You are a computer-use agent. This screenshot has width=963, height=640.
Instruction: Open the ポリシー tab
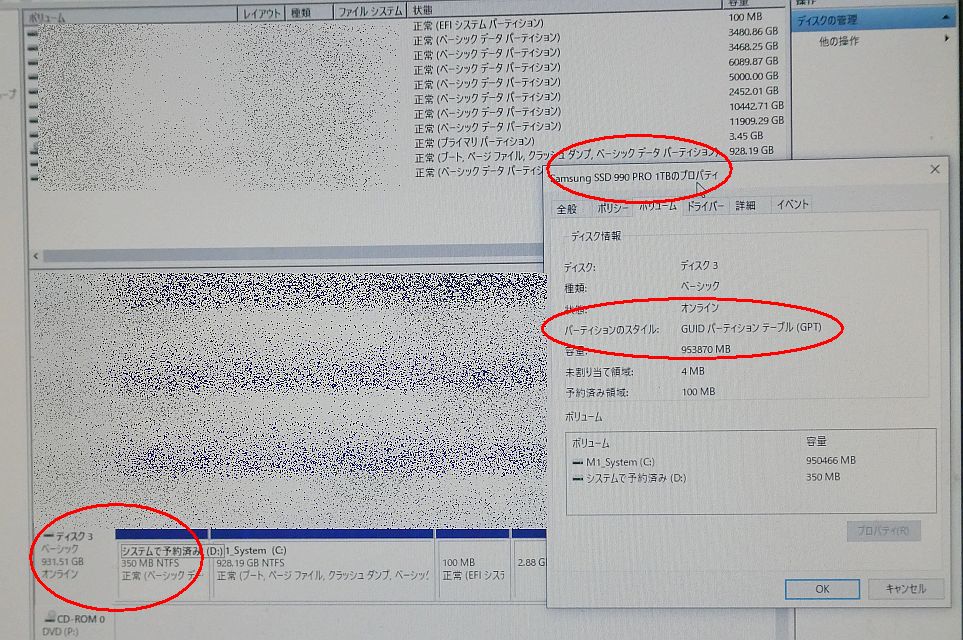612,207
